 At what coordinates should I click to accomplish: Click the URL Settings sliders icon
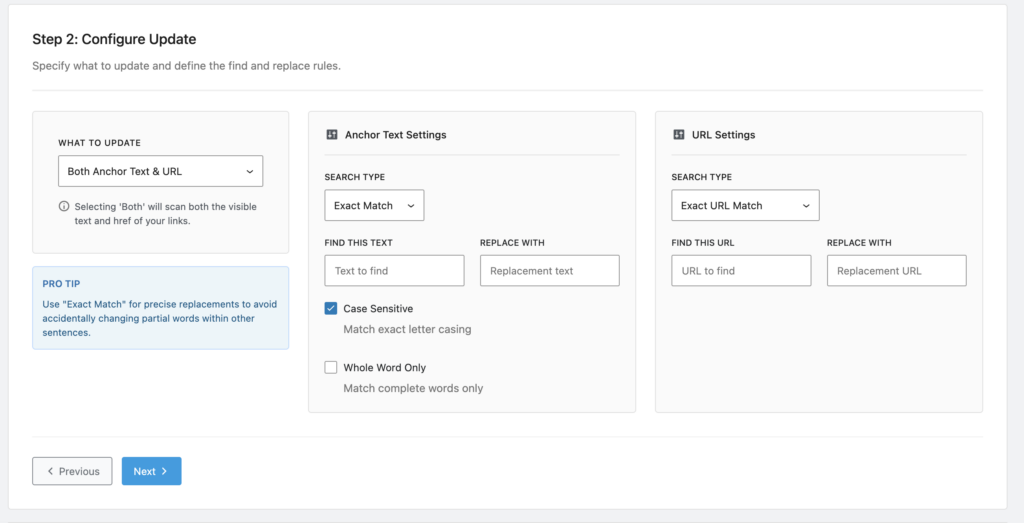pos(679,135)
